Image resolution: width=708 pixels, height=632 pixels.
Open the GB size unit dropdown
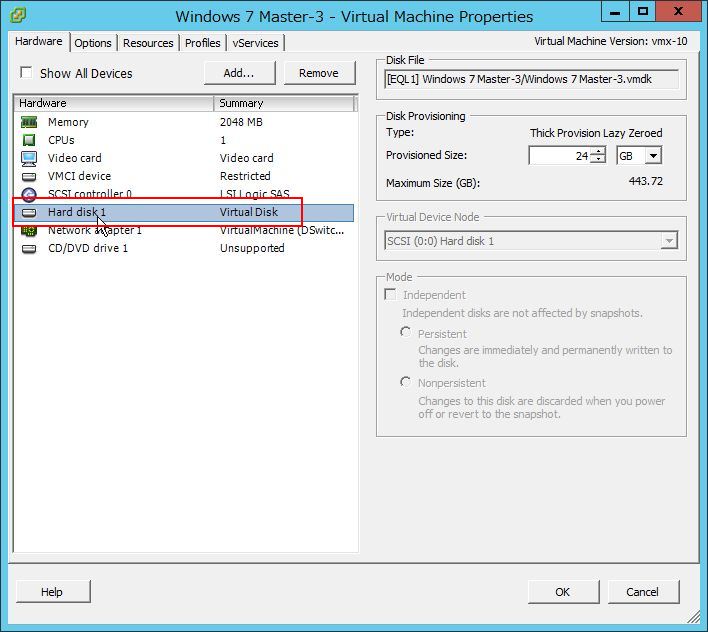653,156
